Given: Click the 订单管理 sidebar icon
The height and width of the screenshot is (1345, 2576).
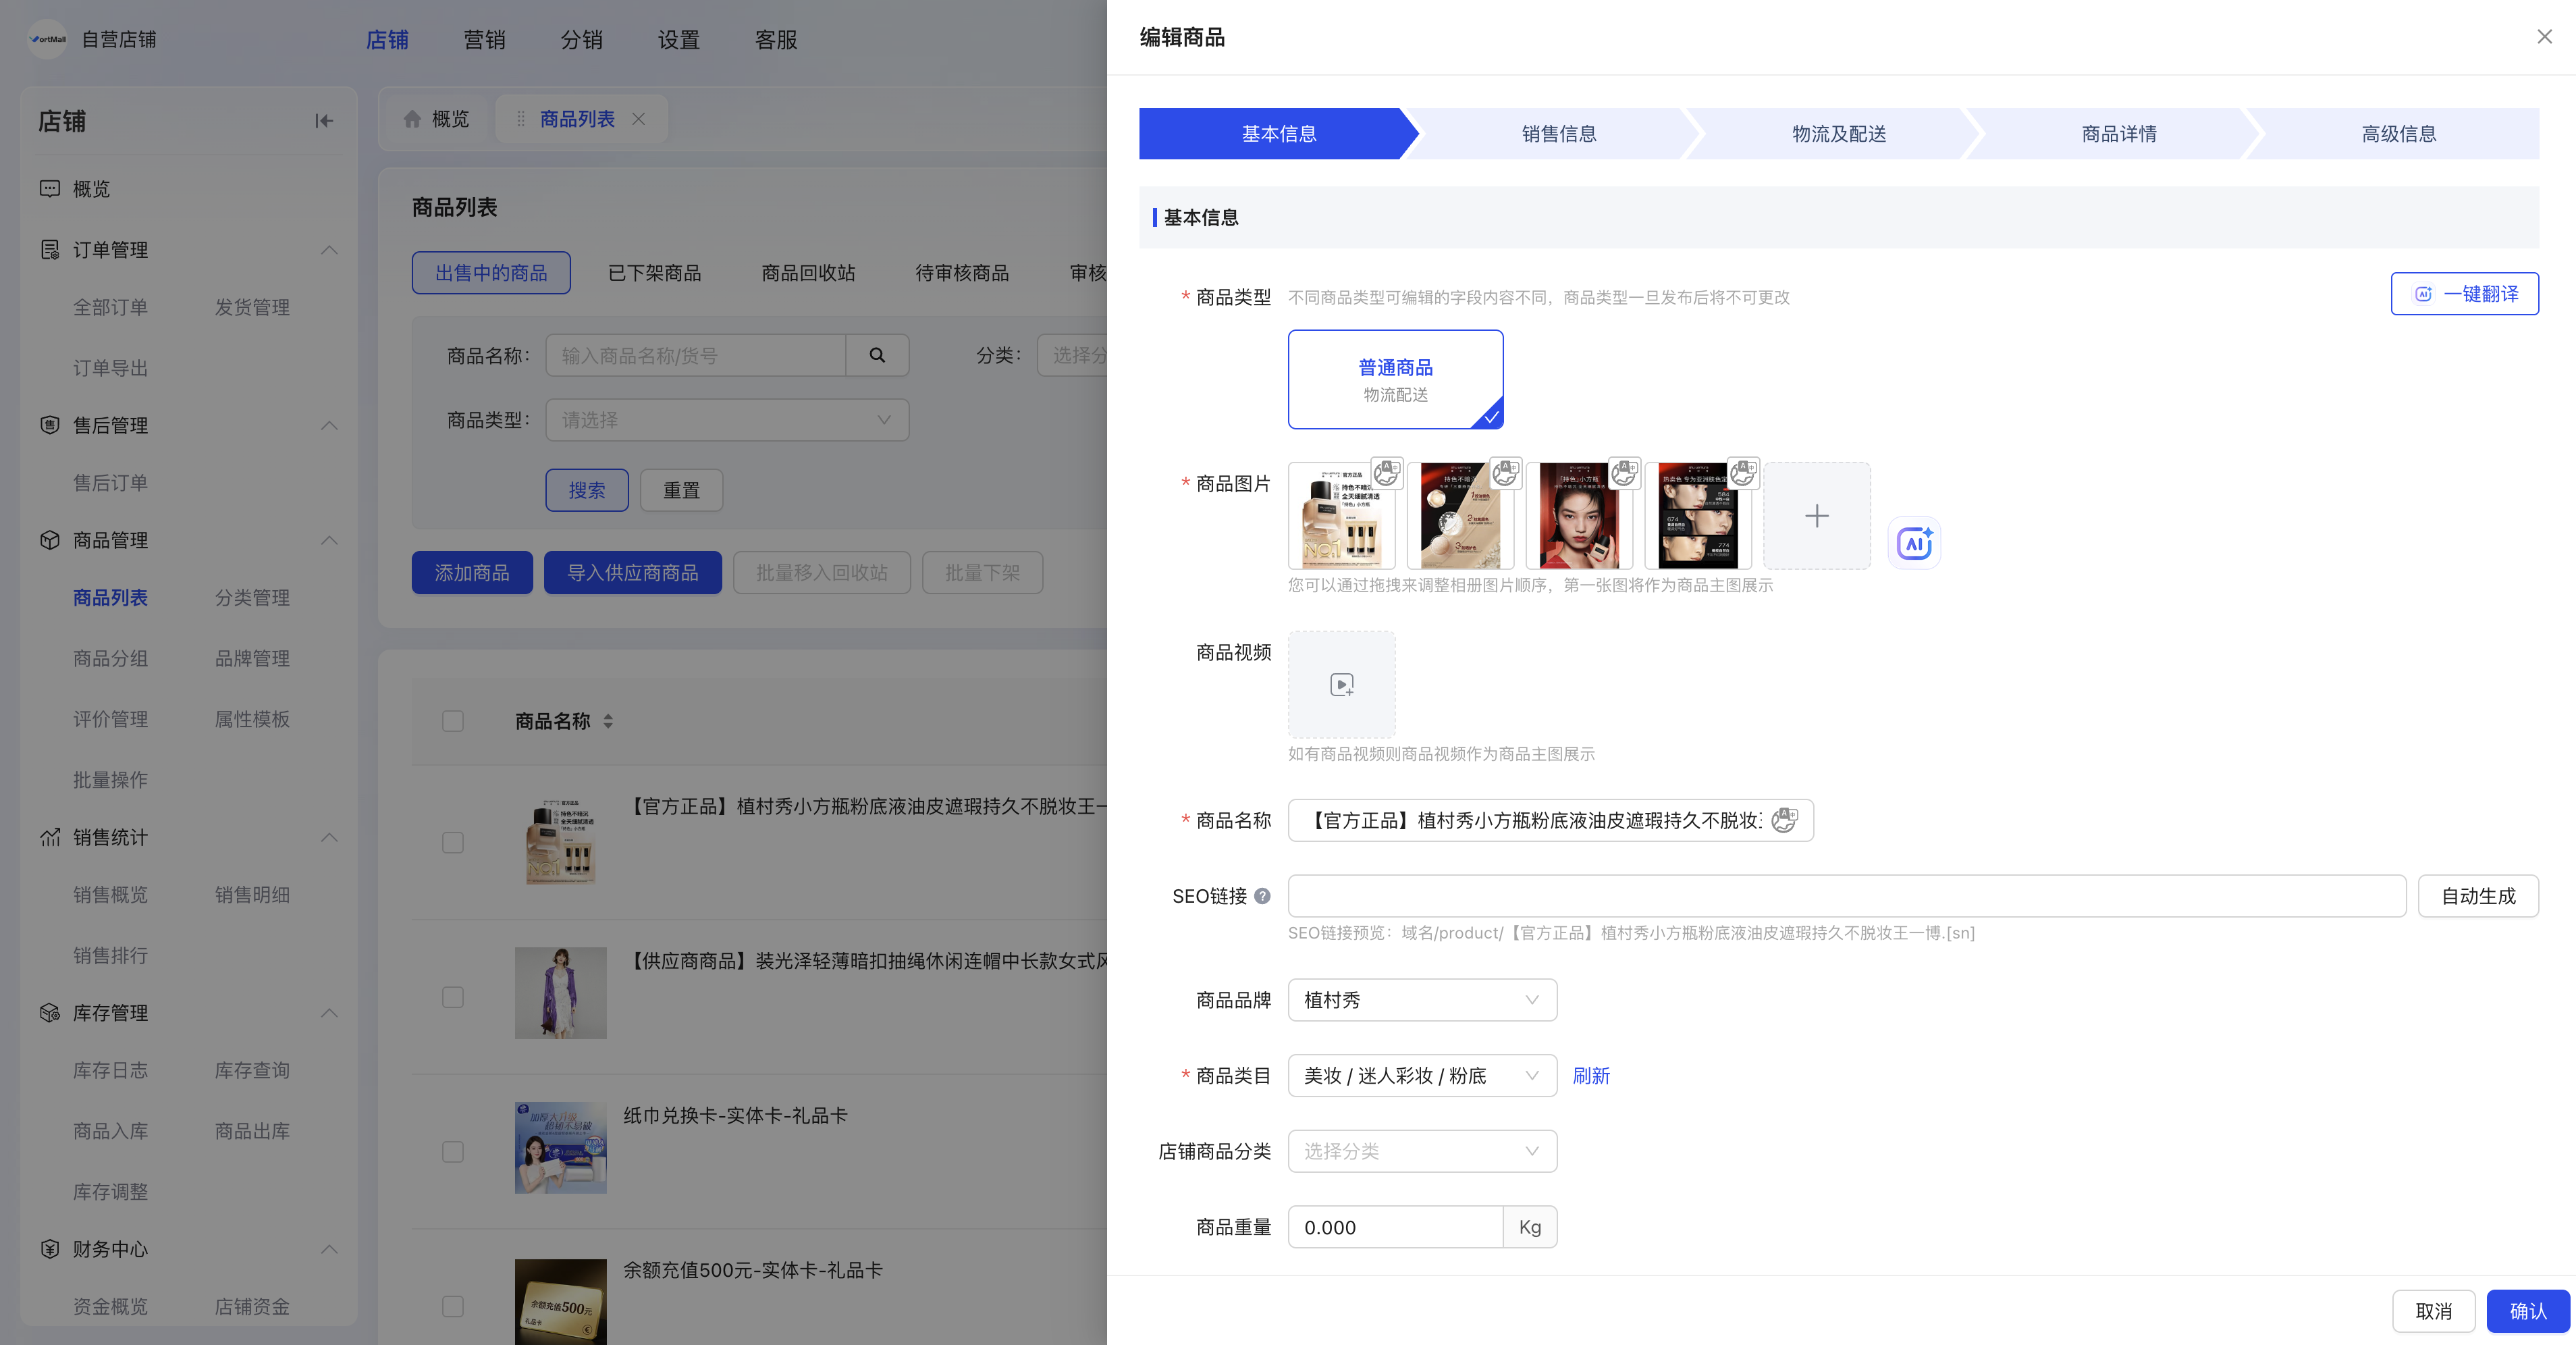Looking at the screenshot, I should click(49, 250).
